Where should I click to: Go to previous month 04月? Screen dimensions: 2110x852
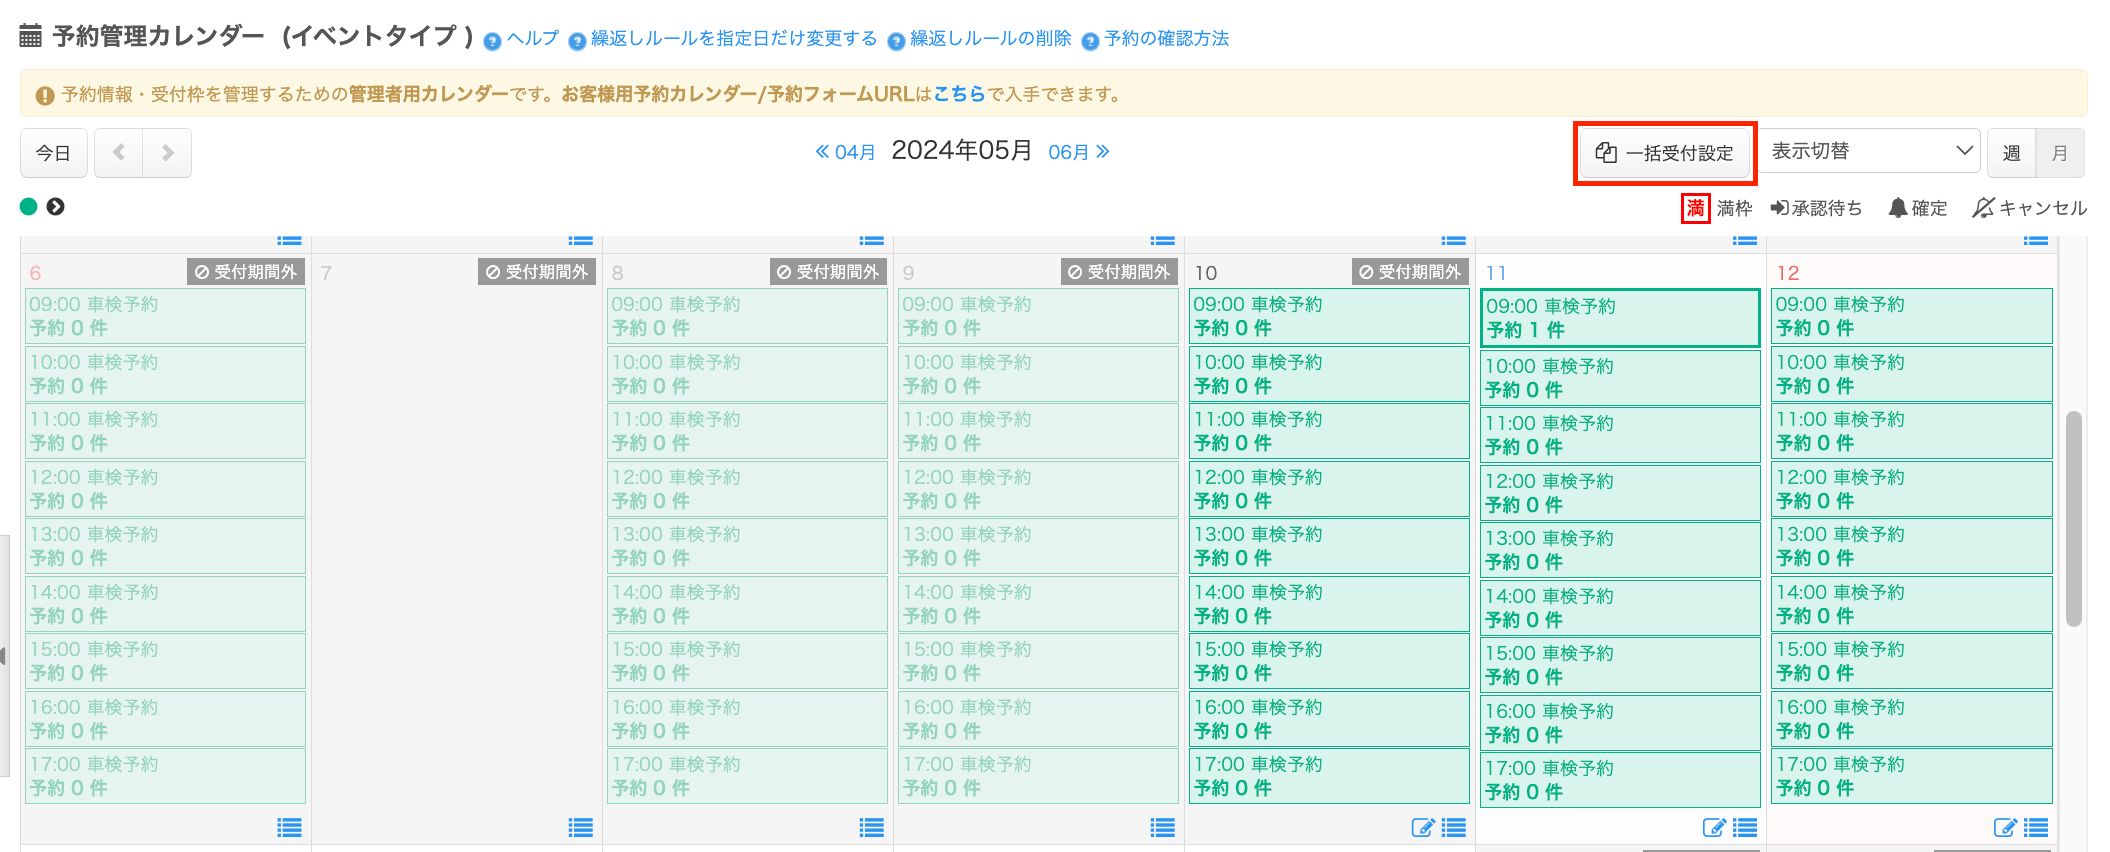(846, 152)
